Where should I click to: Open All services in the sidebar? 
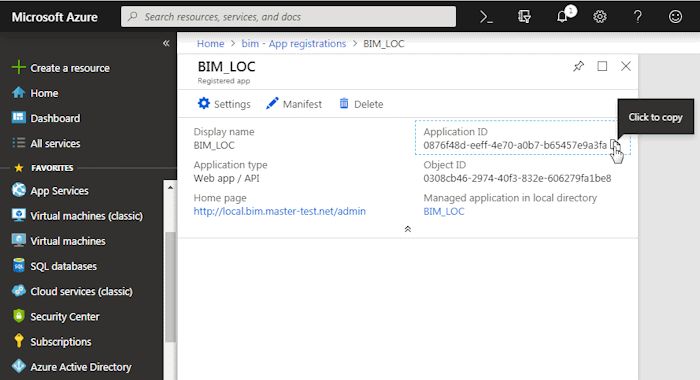click(55, 143)
